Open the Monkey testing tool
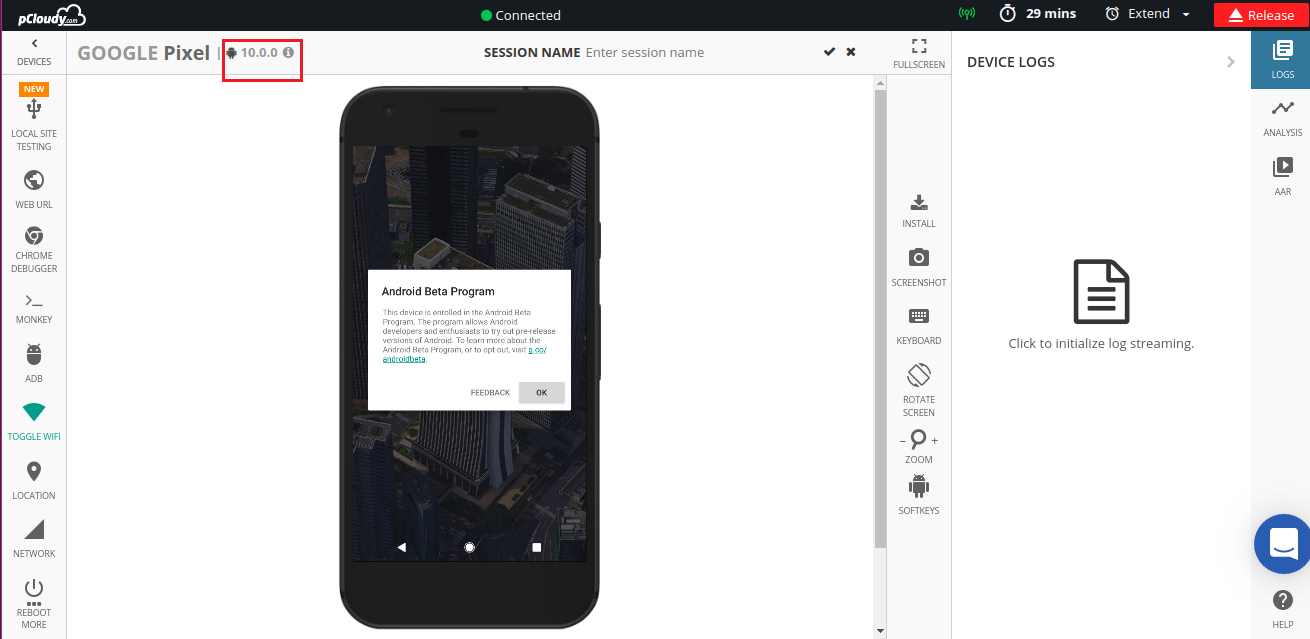This screenshot has width=1310, height=639. (x=34, y=308)
